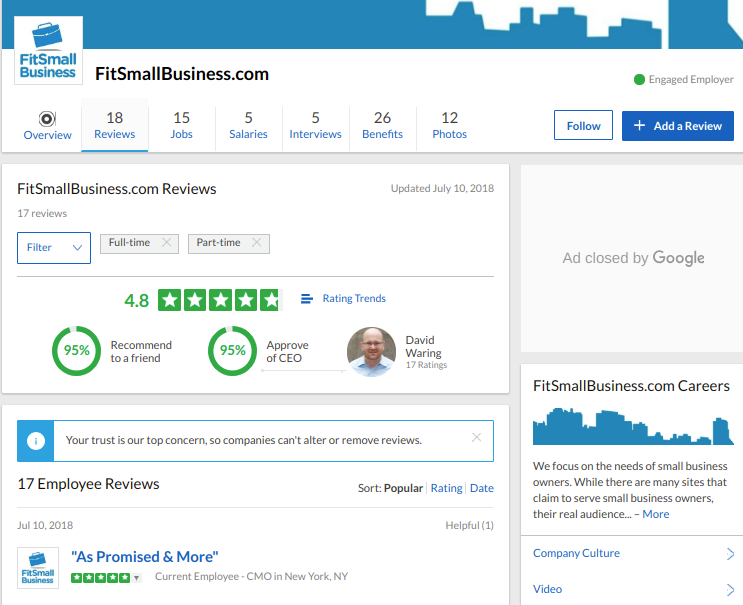Expand the Company Culture section
Viewport: 743px width, 605px height.
tap(633, 553)
